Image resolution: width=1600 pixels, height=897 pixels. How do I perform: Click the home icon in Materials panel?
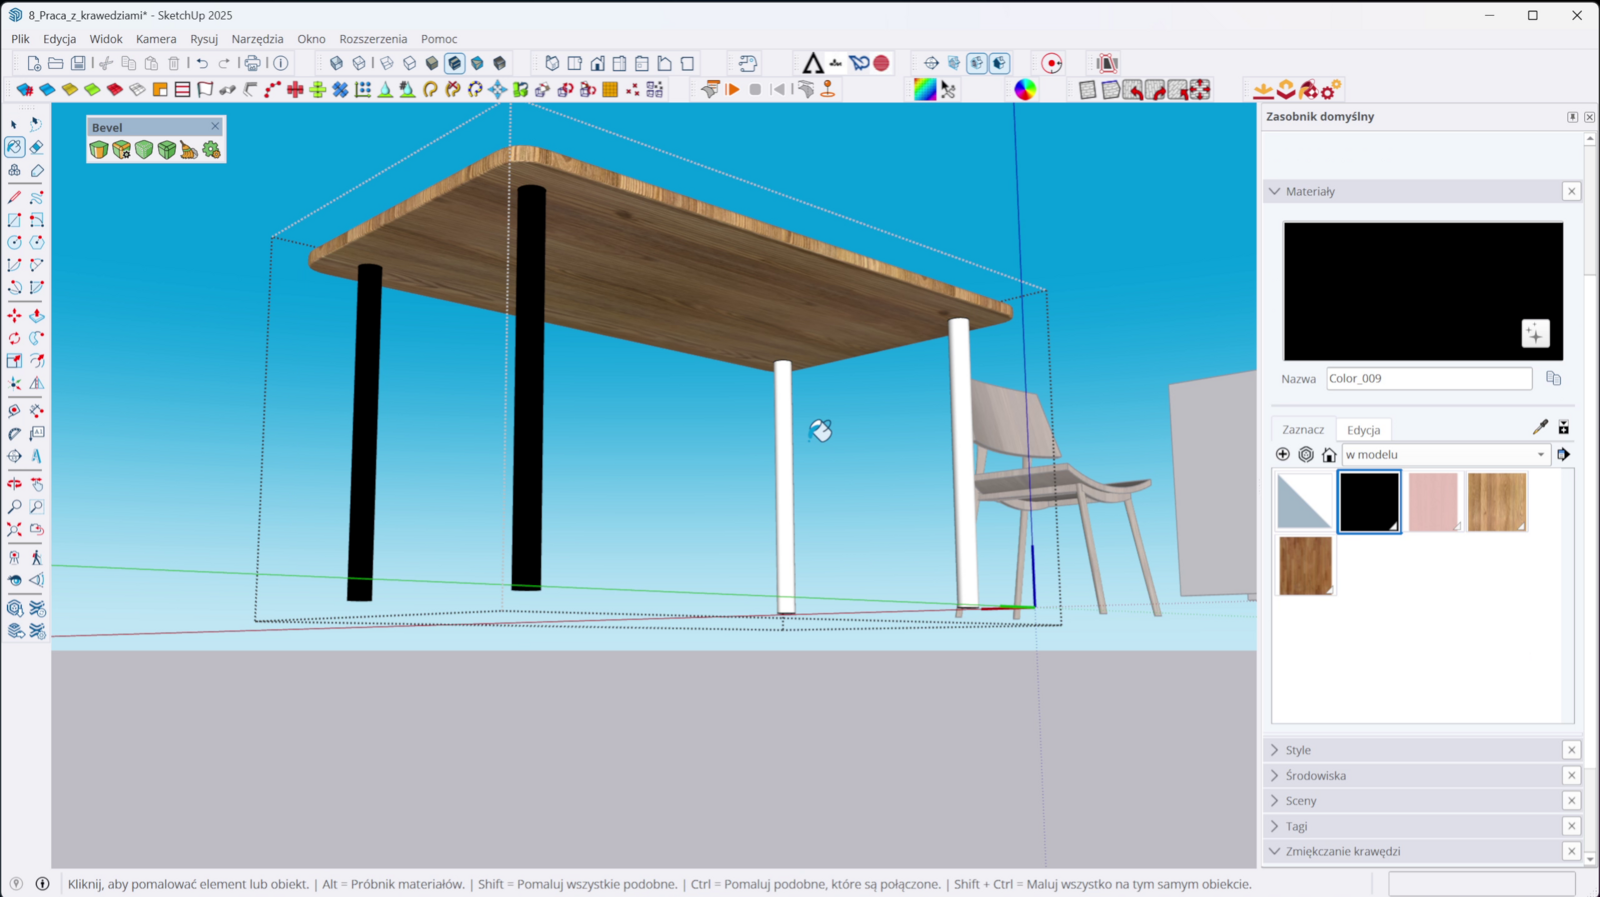(x=1329, y=455)
